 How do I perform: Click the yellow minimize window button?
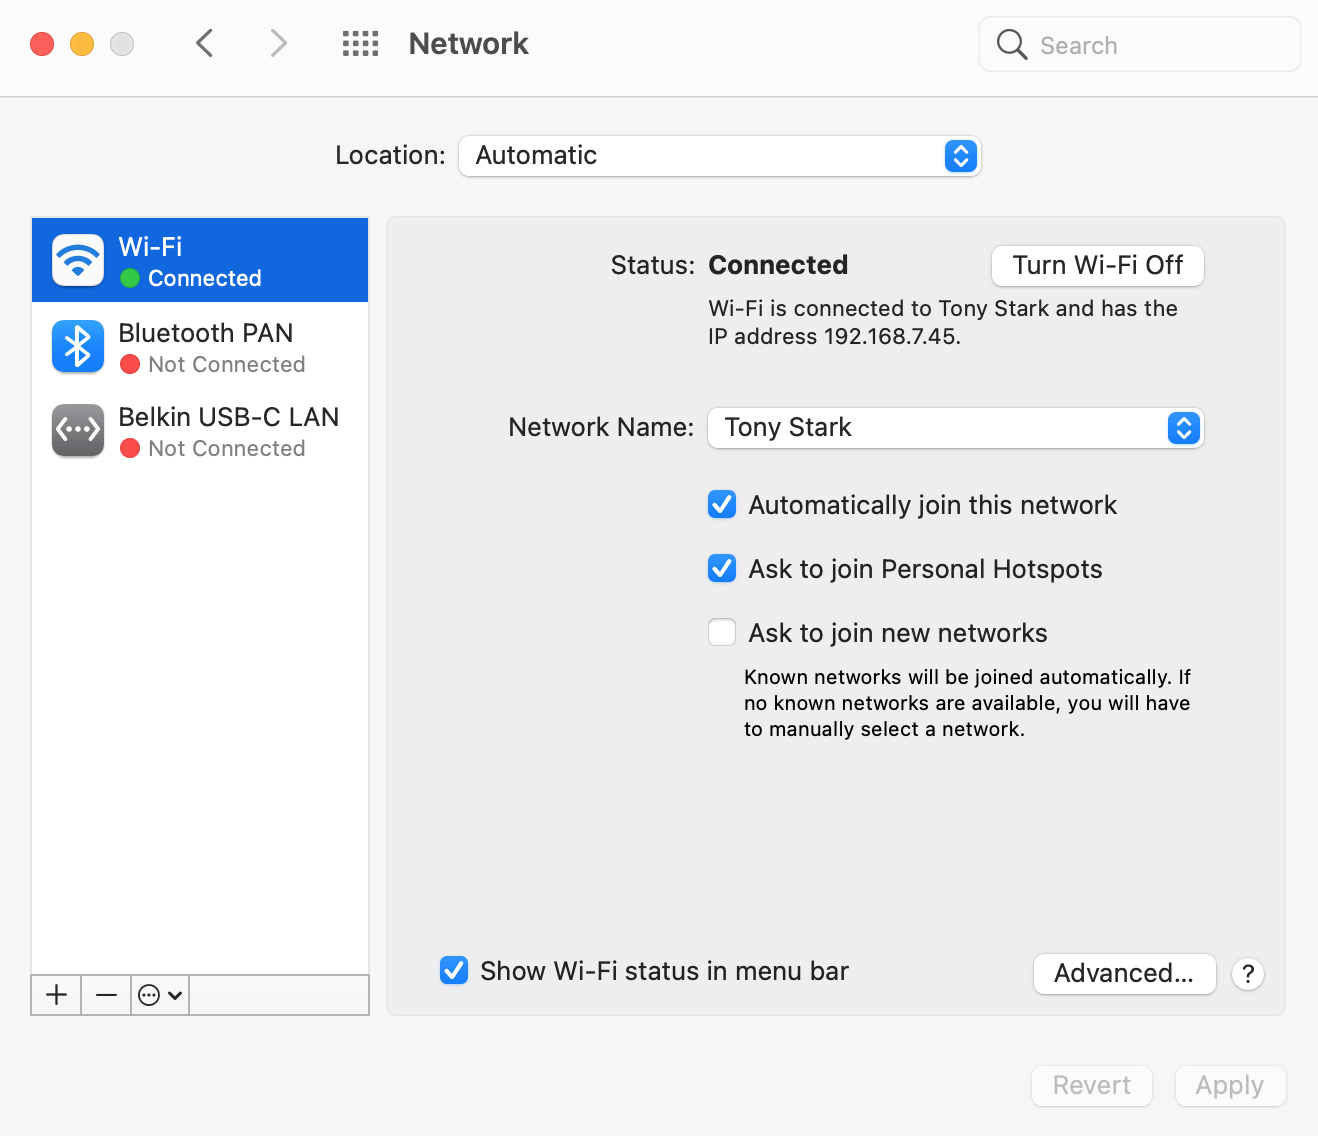click(82, 44)
